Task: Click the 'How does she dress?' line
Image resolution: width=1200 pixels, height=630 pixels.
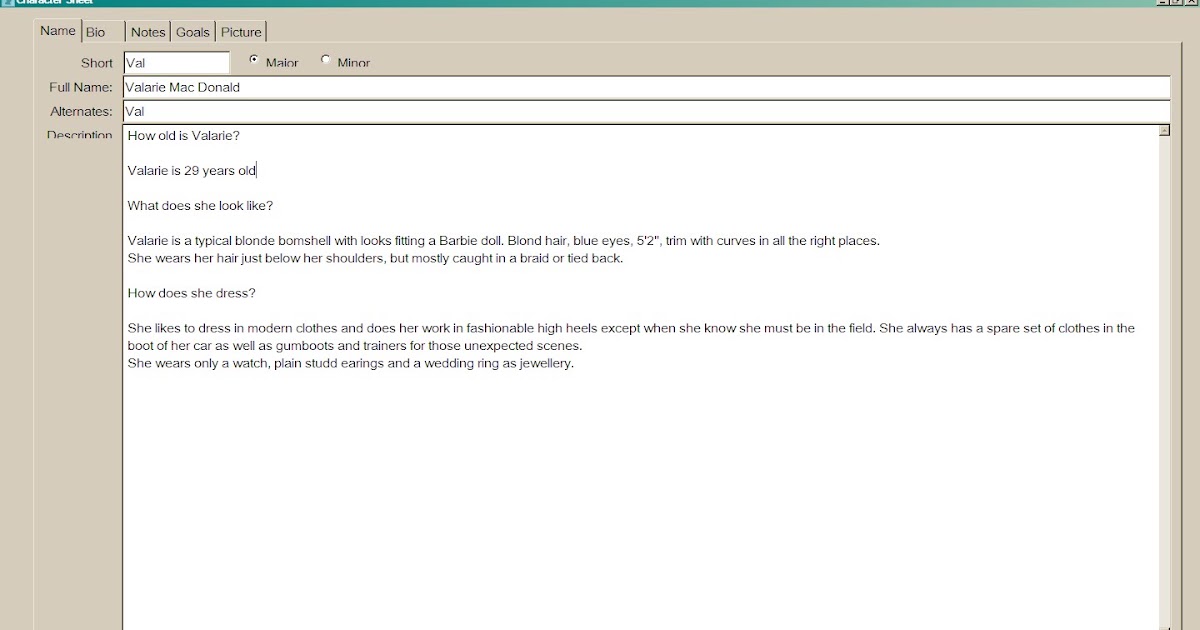Action: 192,293
